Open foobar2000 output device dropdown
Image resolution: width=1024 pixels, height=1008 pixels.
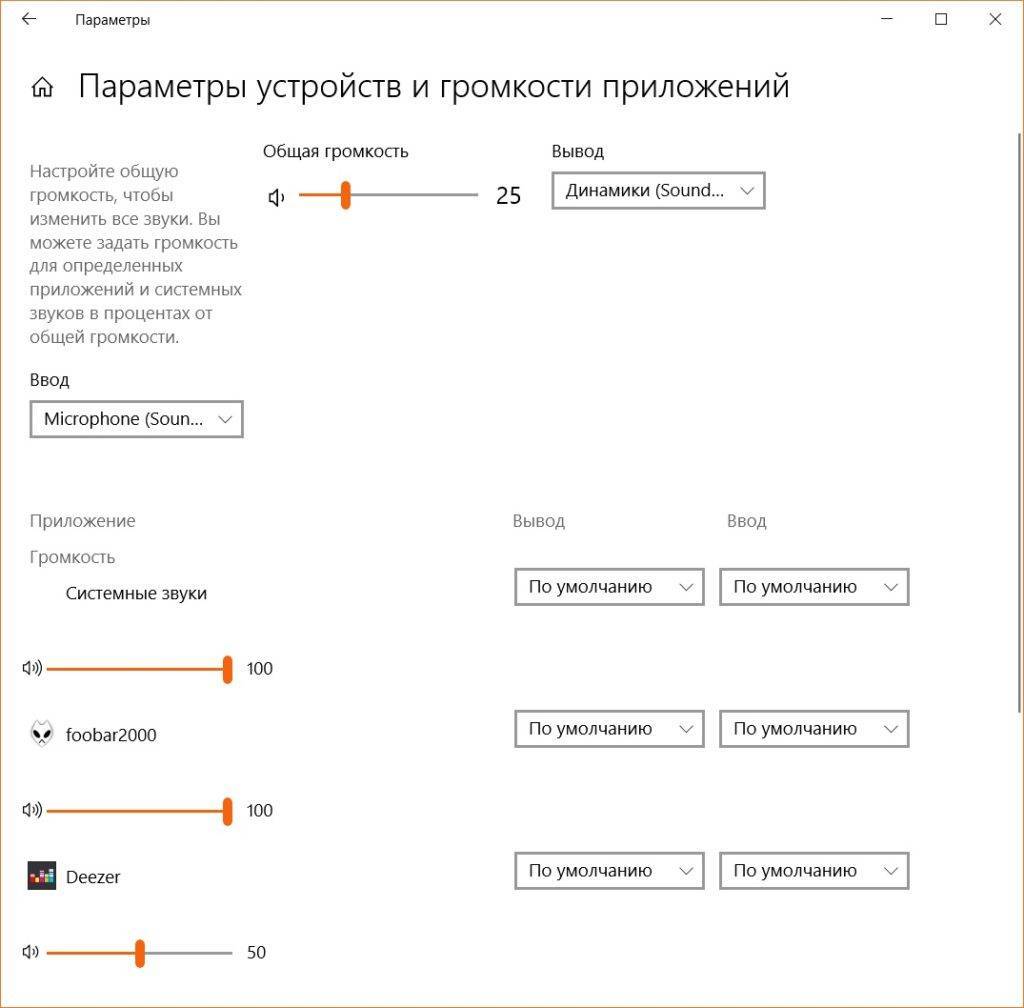coord(609,730)
